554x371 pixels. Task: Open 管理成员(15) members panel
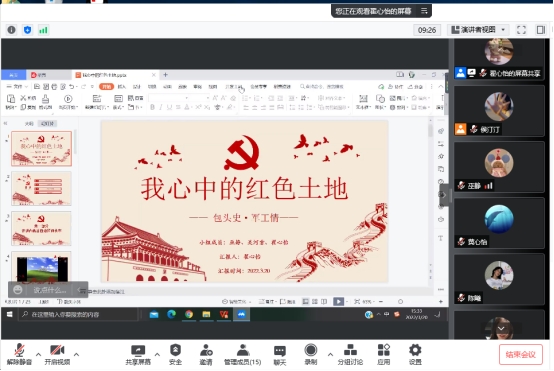click(242, 354)
